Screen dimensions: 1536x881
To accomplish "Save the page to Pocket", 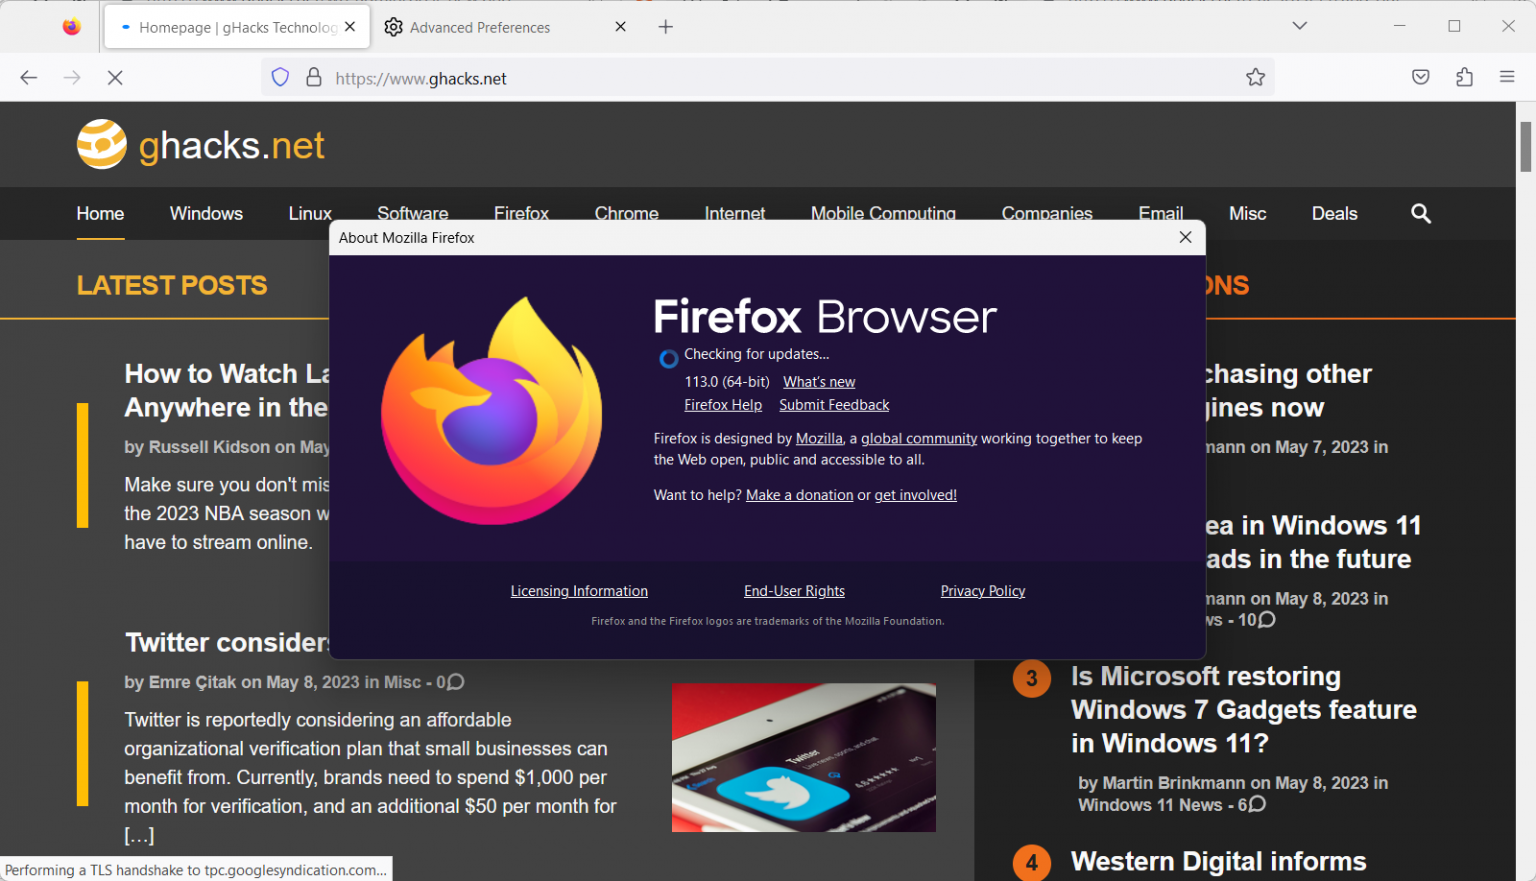I will tap(1420, 77).
